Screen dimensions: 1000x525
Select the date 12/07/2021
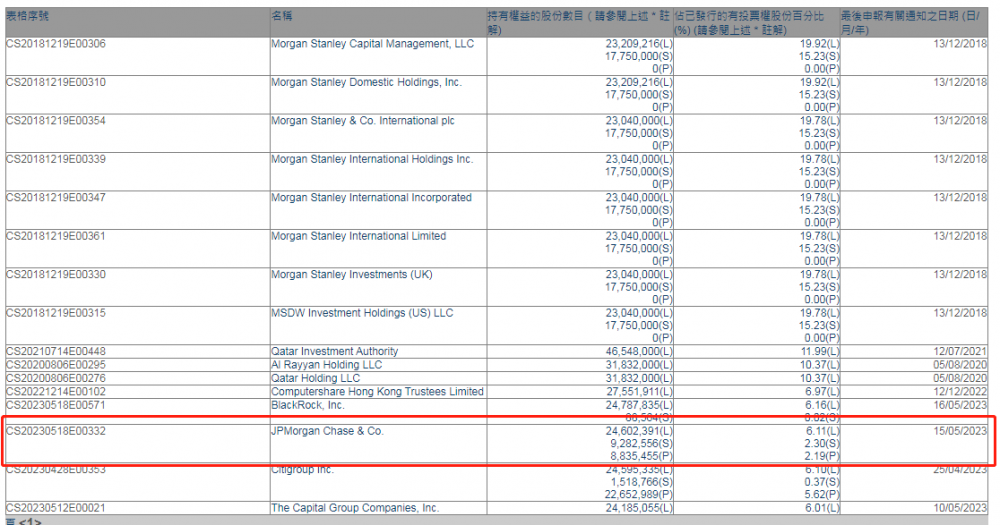(960, 351)
